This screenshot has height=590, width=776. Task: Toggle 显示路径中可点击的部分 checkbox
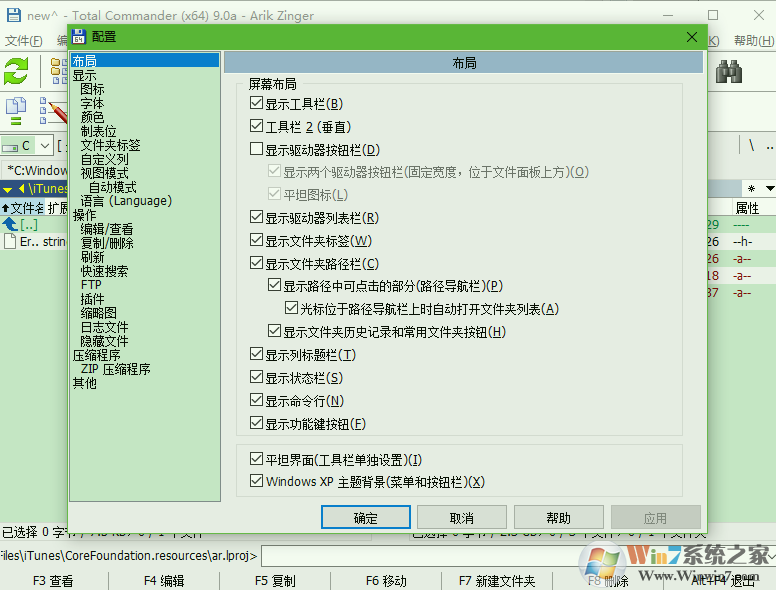tap(274, 285)
